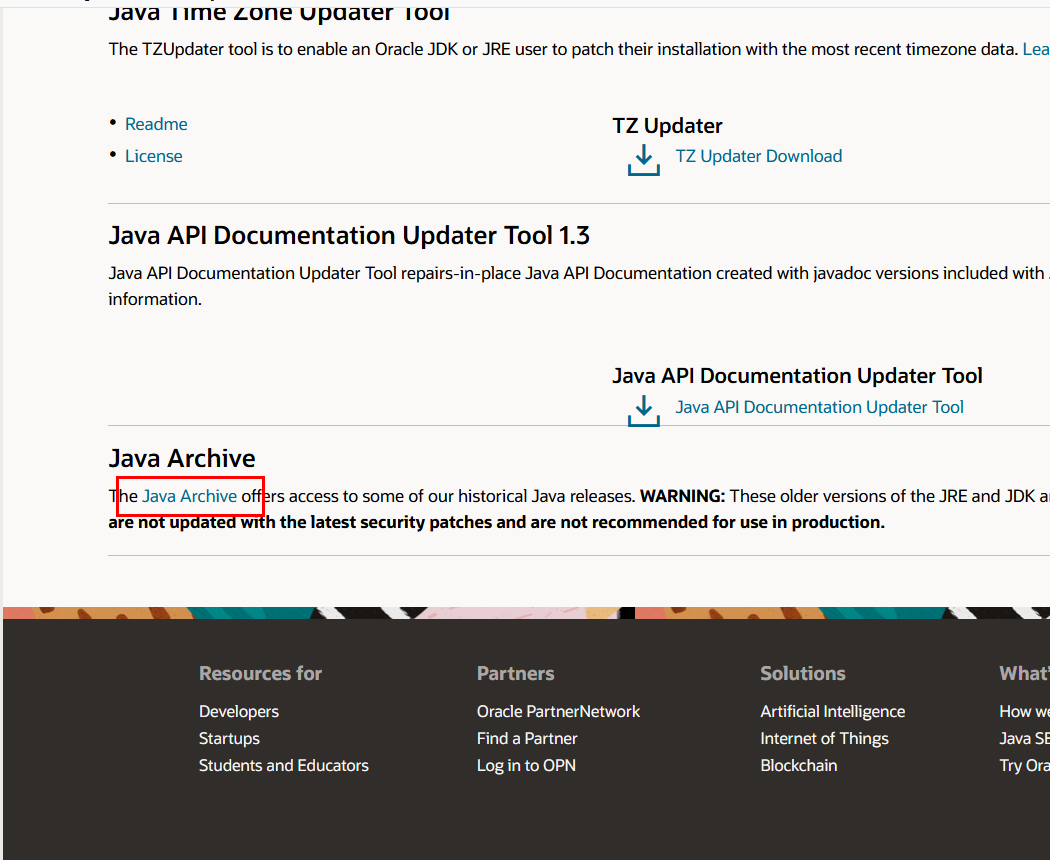Click the Java API Documentation Updater Tool link
This screenshot has width=1050, height=860.
819,407
